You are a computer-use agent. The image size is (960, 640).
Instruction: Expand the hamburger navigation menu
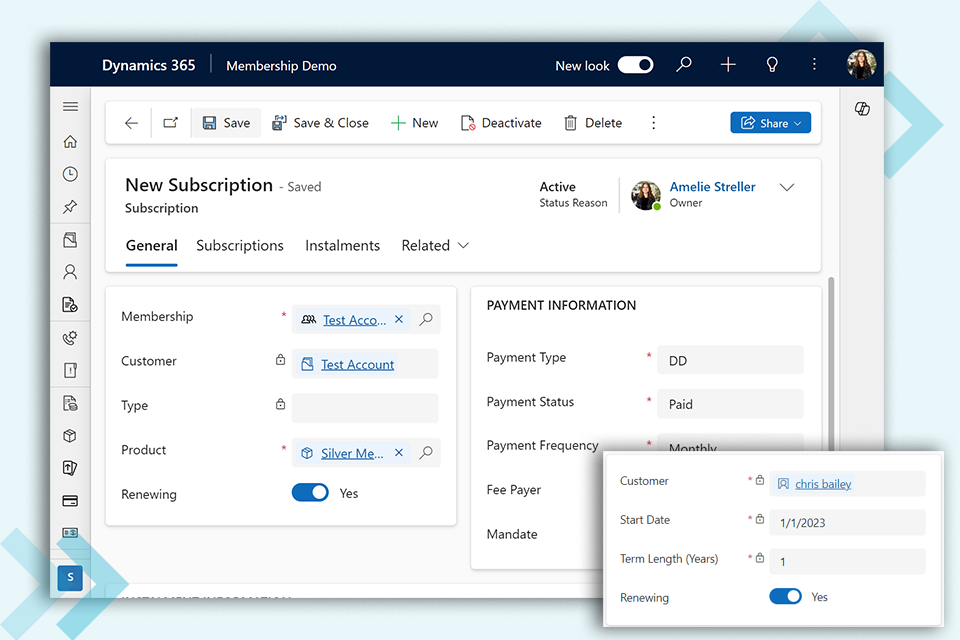coord(70,107)
